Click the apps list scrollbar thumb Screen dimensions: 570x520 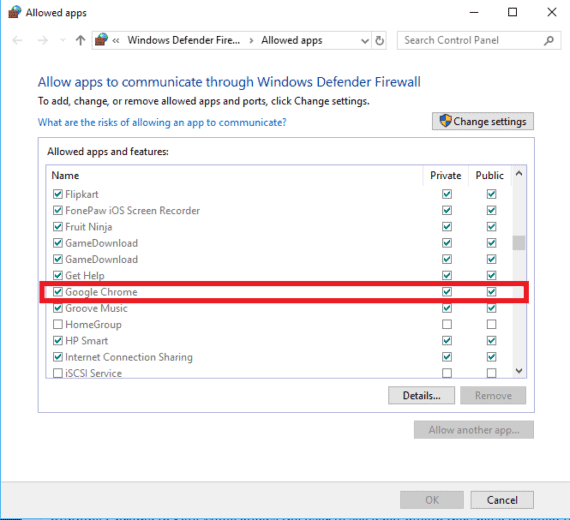519,243
